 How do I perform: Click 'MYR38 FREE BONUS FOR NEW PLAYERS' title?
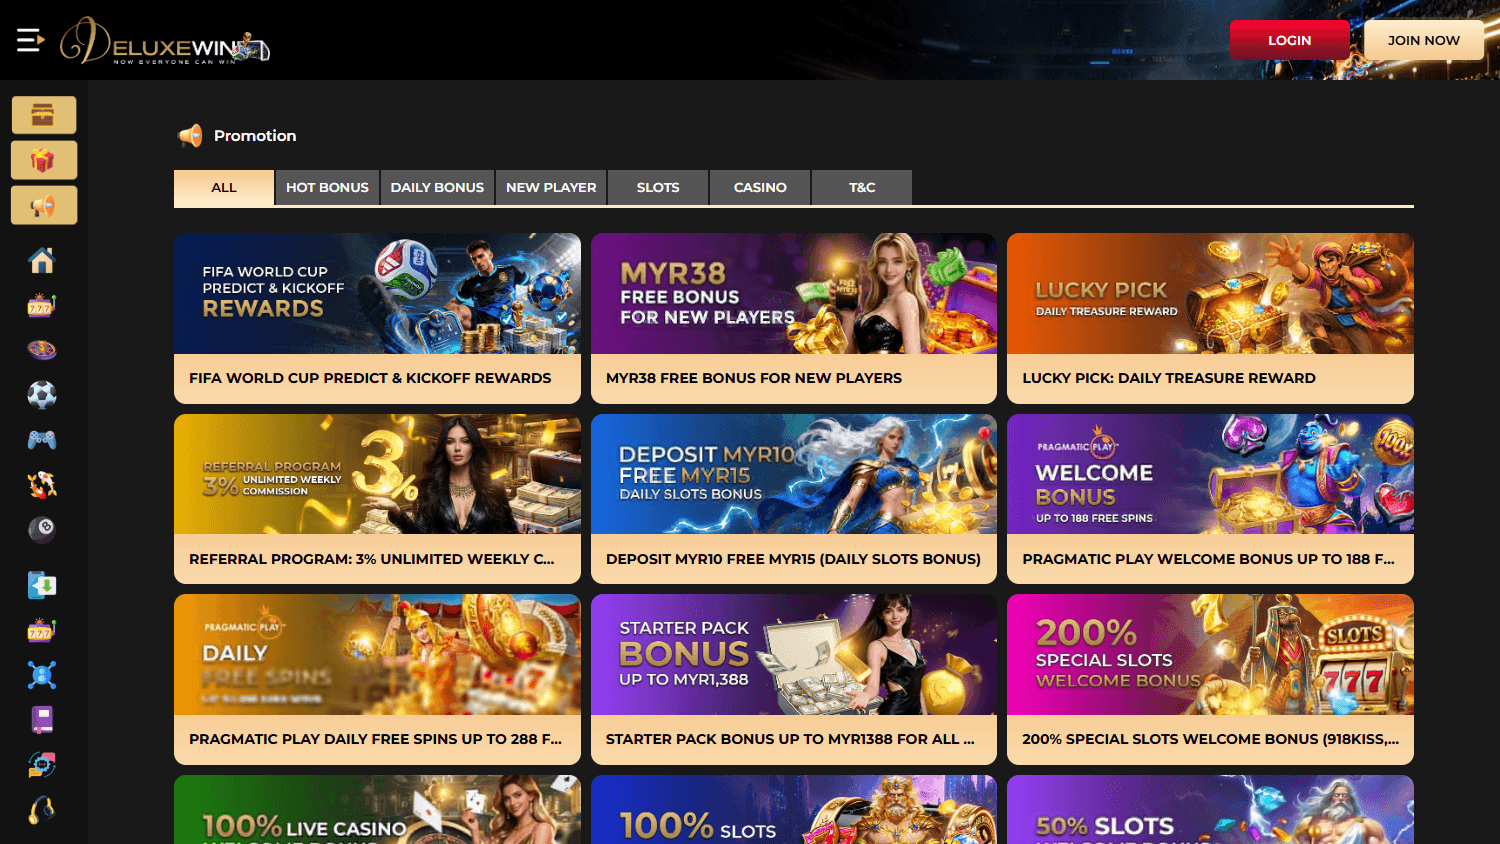click(x=754, y=378)
